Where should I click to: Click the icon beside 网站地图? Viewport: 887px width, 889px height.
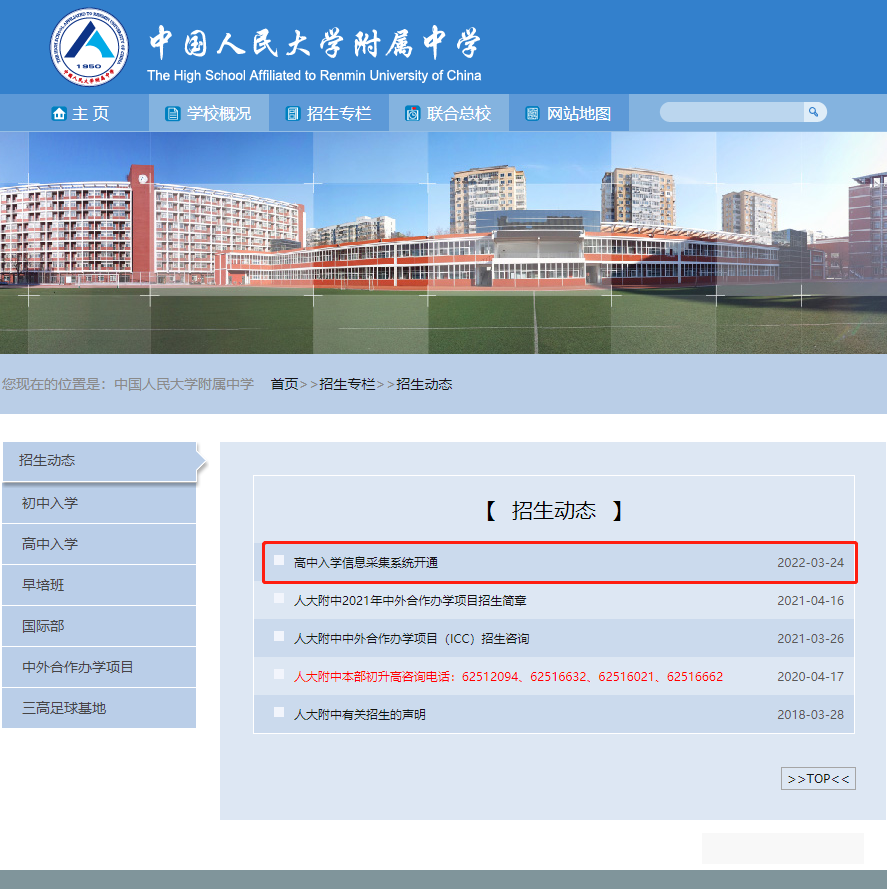click(532, 114)
